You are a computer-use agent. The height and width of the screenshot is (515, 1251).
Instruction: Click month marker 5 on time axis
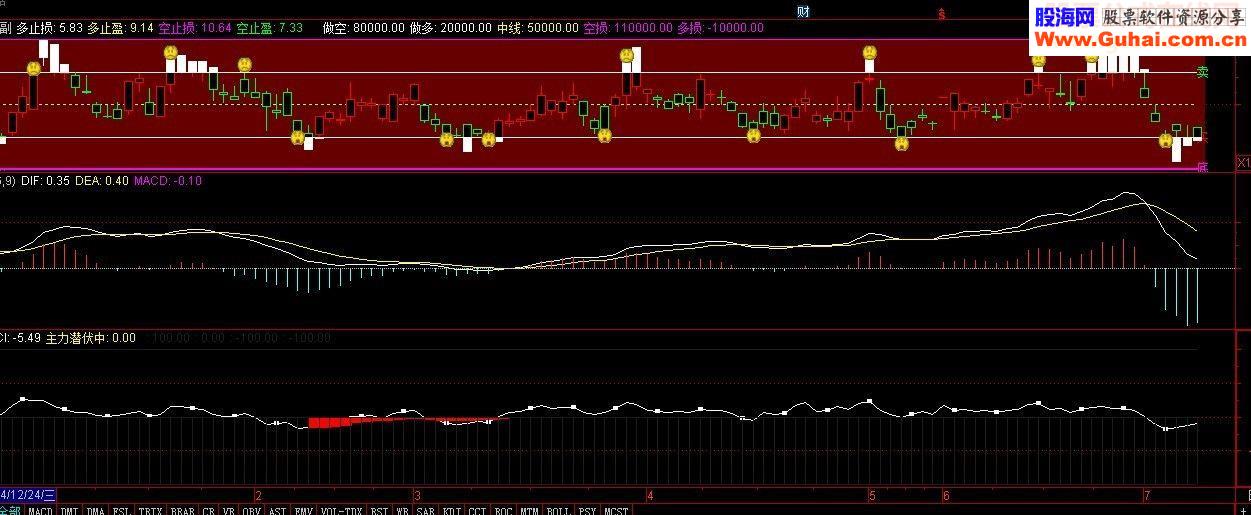(872, 495)
